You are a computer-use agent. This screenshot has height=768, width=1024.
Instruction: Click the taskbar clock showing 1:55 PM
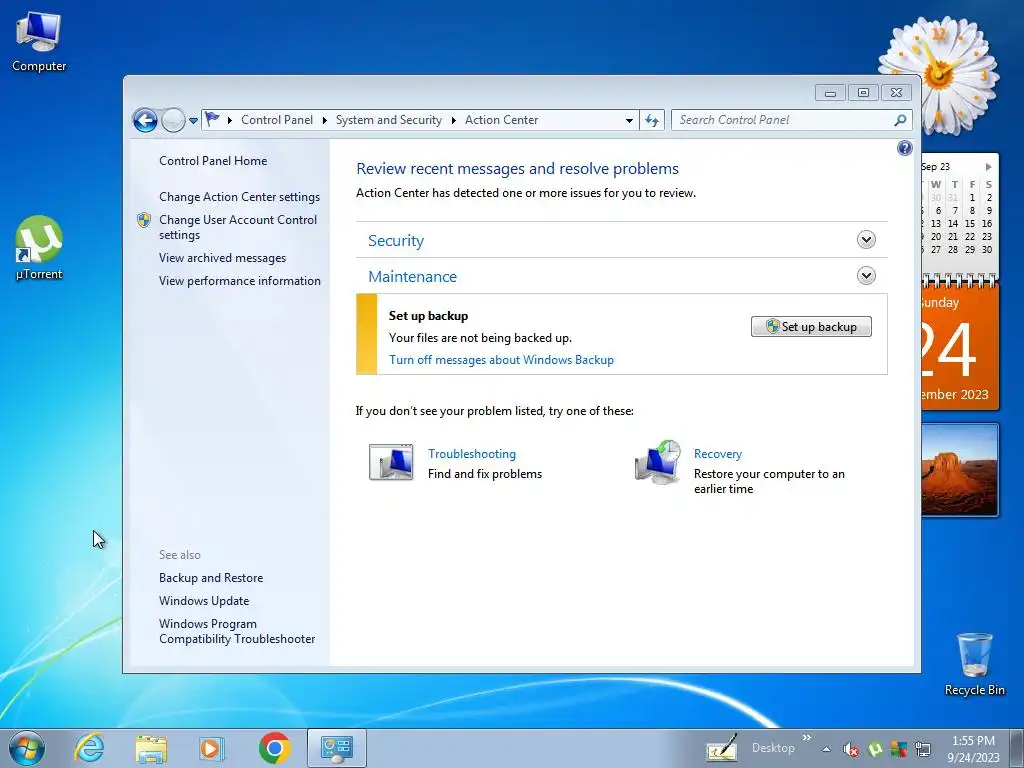click(973, 749)
